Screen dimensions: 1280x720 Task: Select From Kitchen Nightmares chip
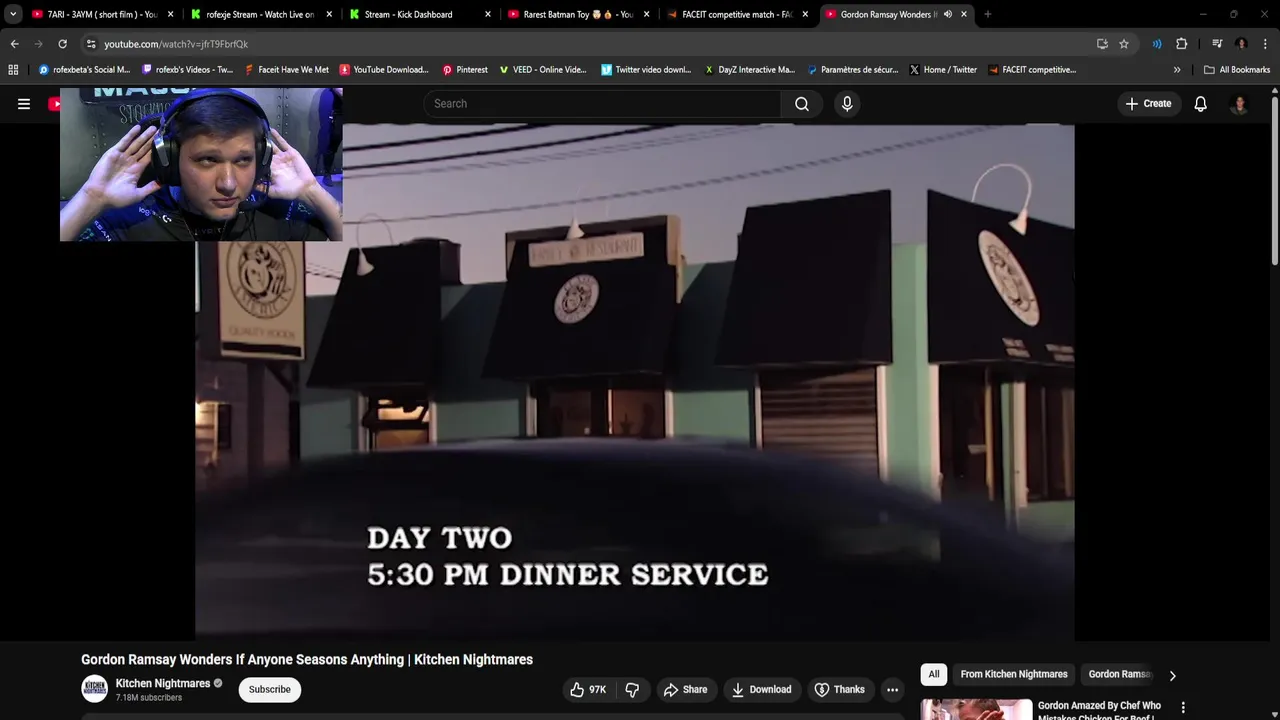(x=1014, y=675)
